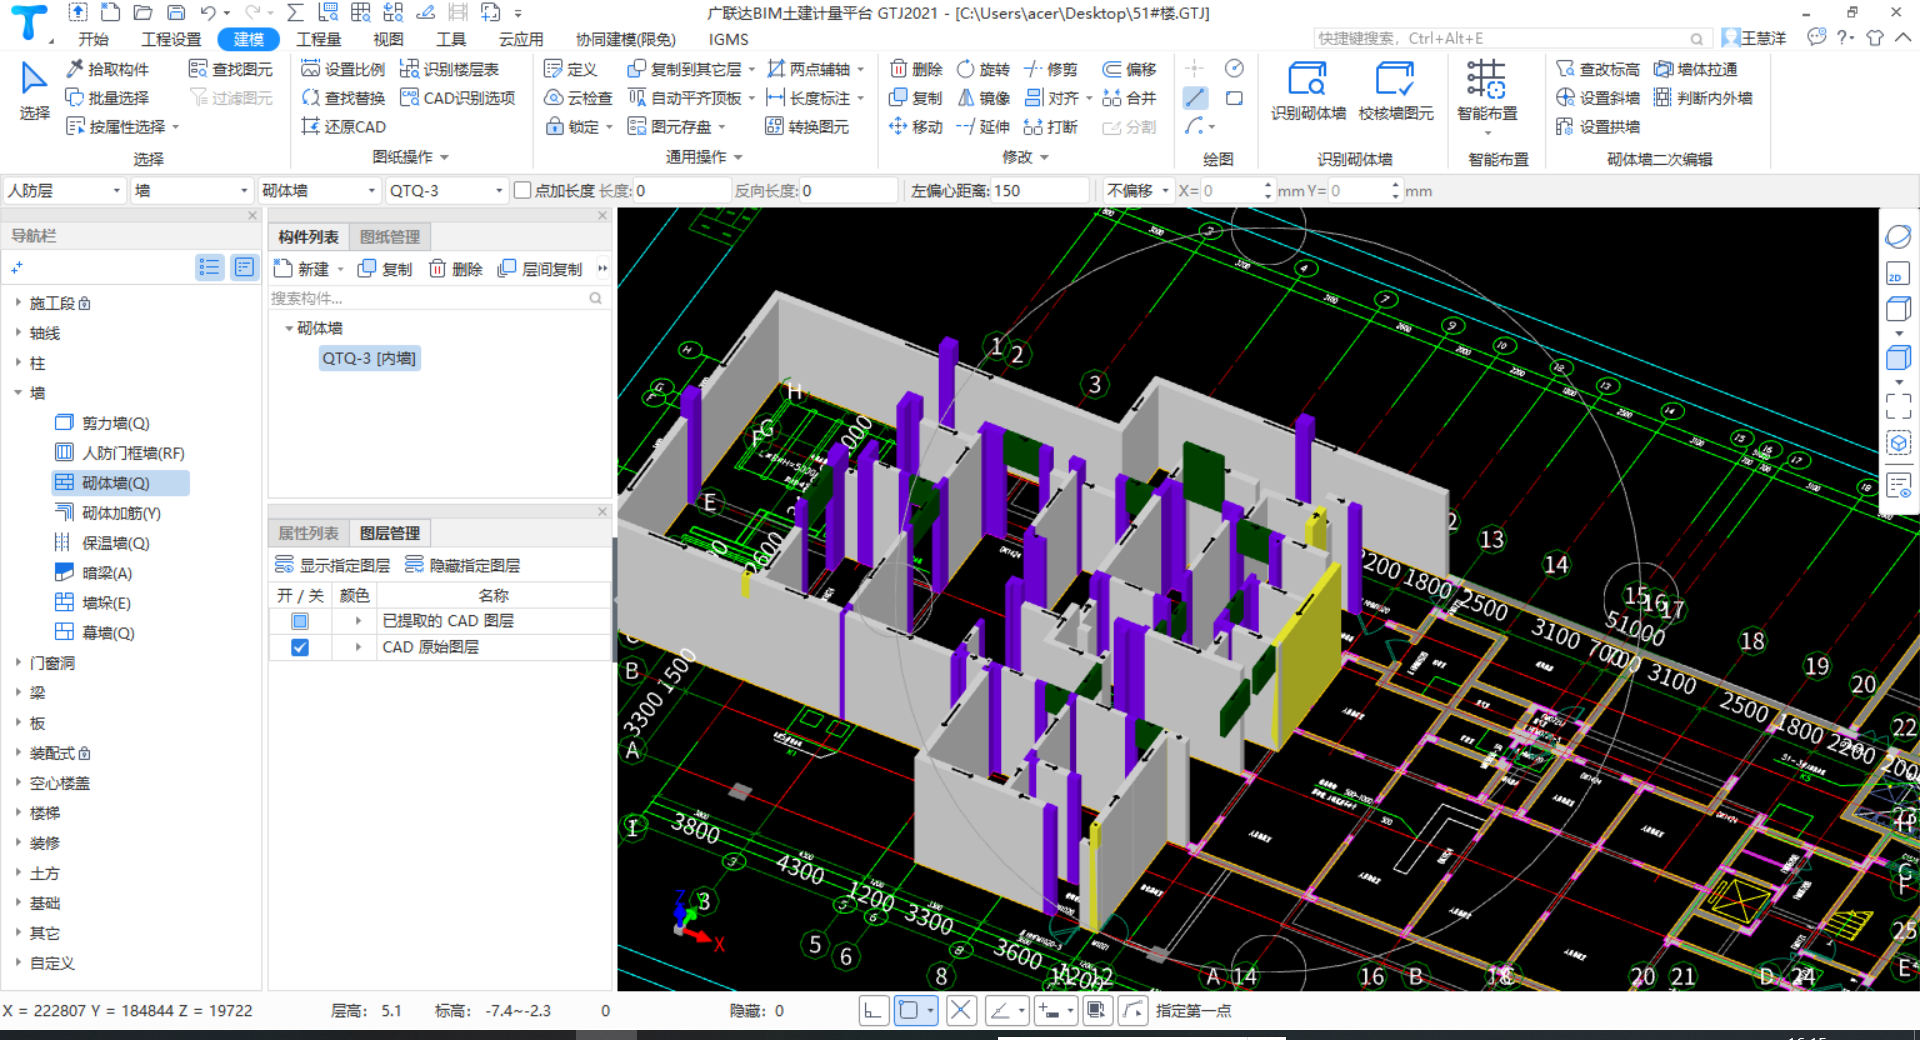Click the 2D view toggle icon
Screen dimensions: 1920x1040
click(1897, 276)
